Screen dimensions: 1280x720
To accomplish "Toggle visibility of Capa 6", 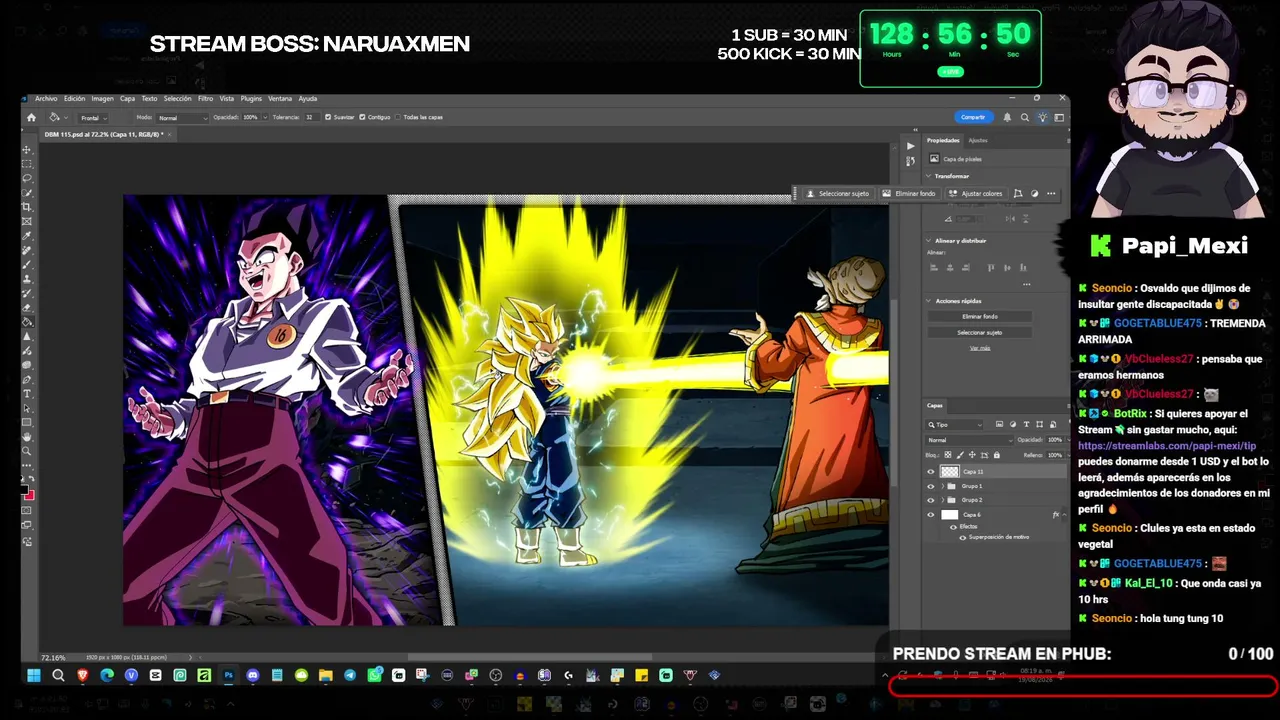I will (x=931, y=515).
